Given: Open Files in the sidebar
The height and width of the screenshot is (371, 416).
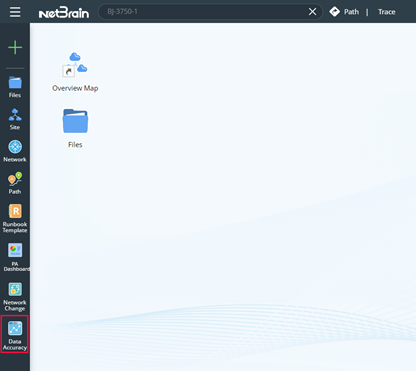Looking at the screenshot, I should [x=15, y=87].
